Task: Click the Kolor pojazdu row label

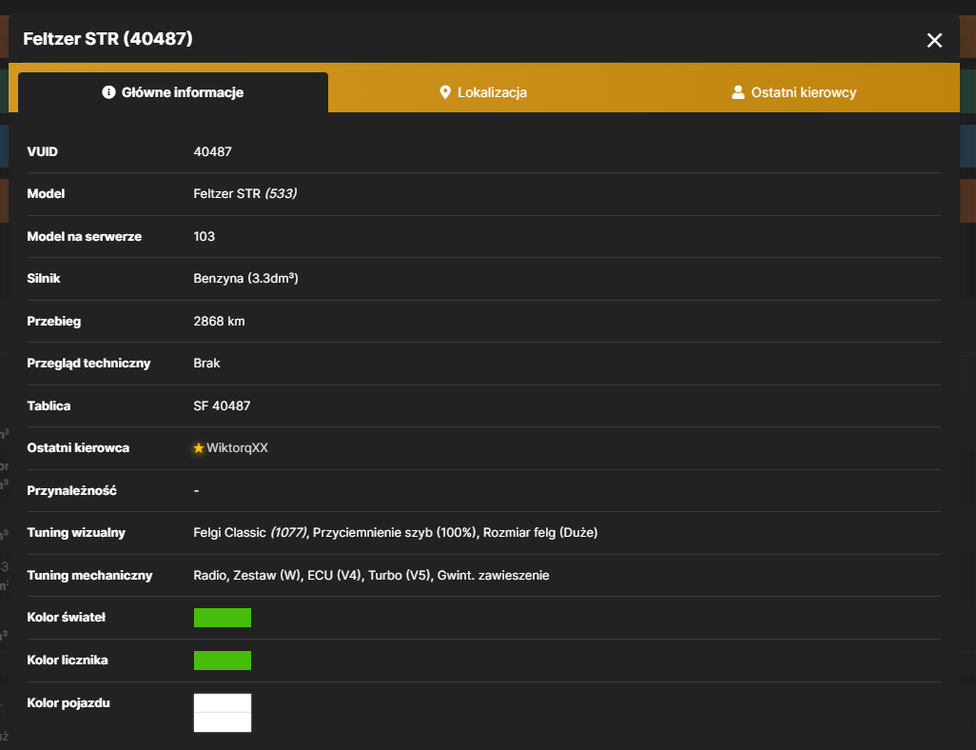Action: (68, 703)
